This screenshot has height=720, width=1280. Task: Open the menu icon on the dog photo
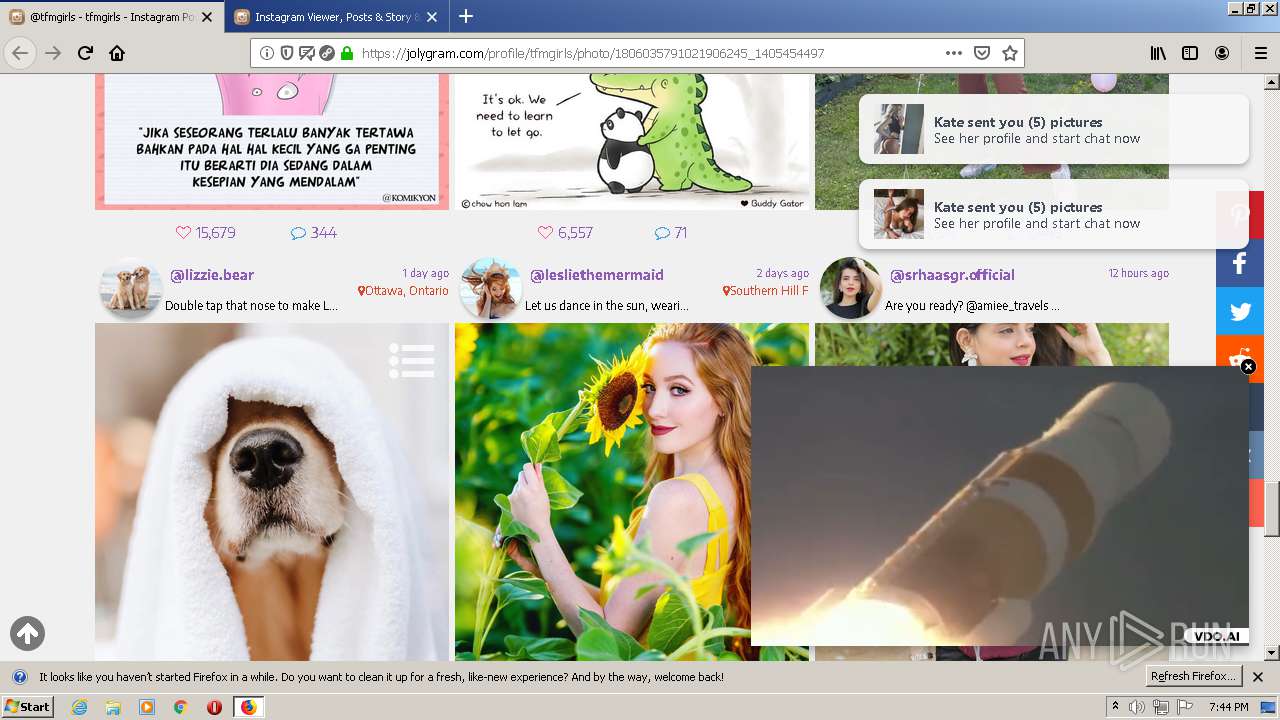point(412,361)
